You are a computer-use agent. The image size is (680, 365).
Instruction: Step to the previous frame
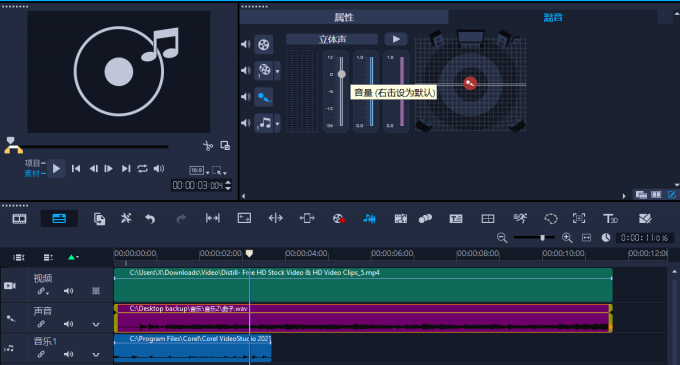[x=93, y=168]
